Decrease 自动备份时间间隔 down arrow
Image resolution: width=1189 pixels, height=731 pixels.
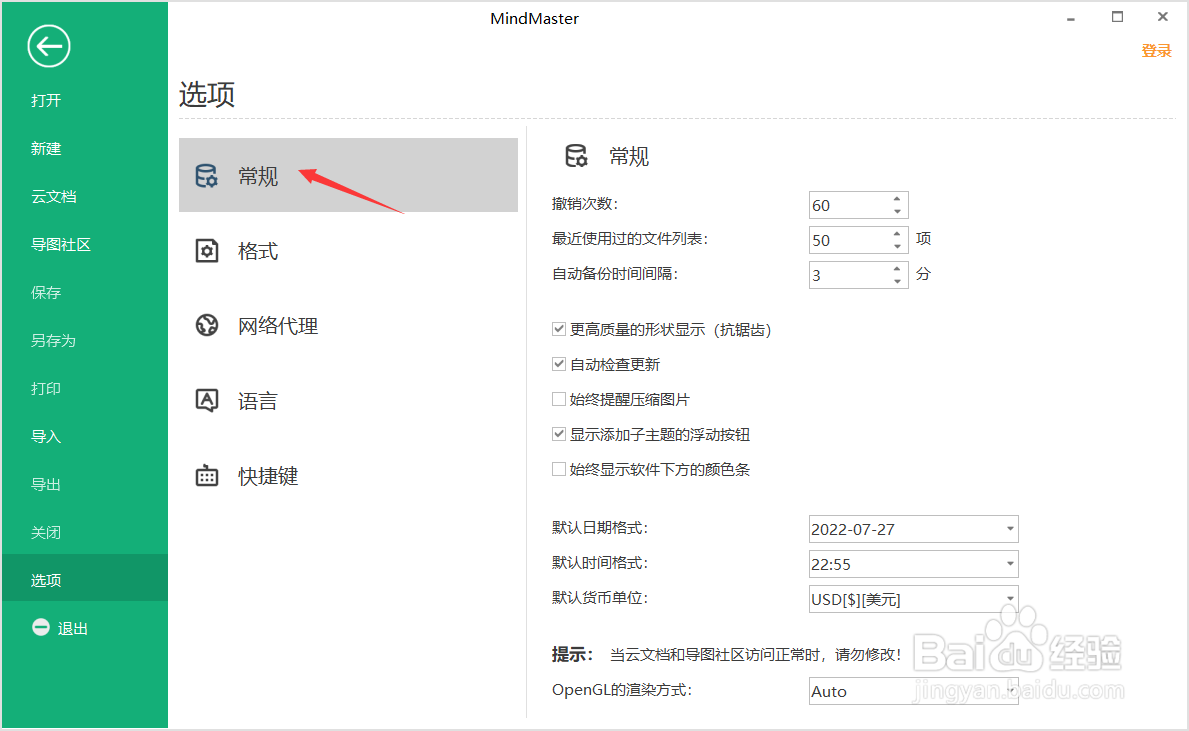tap(897, 281)
